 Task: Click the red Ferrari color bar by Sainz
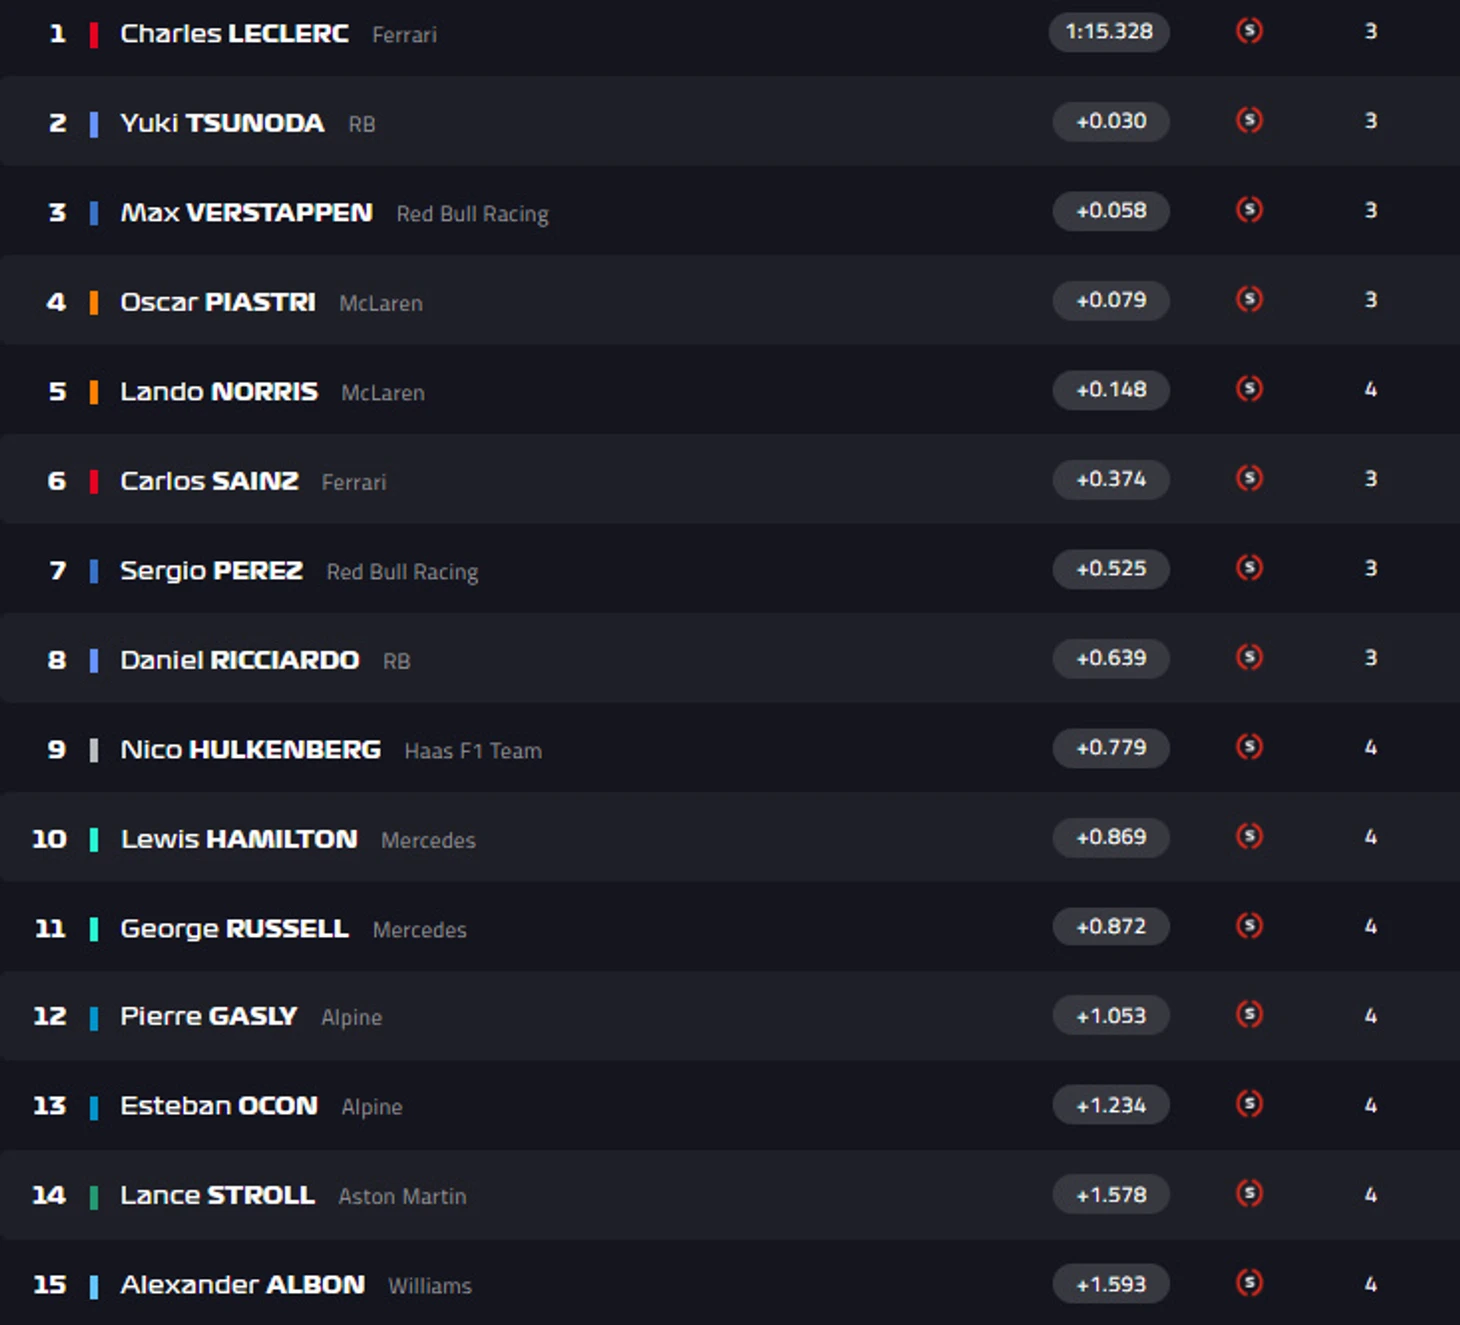pos(94,481)
